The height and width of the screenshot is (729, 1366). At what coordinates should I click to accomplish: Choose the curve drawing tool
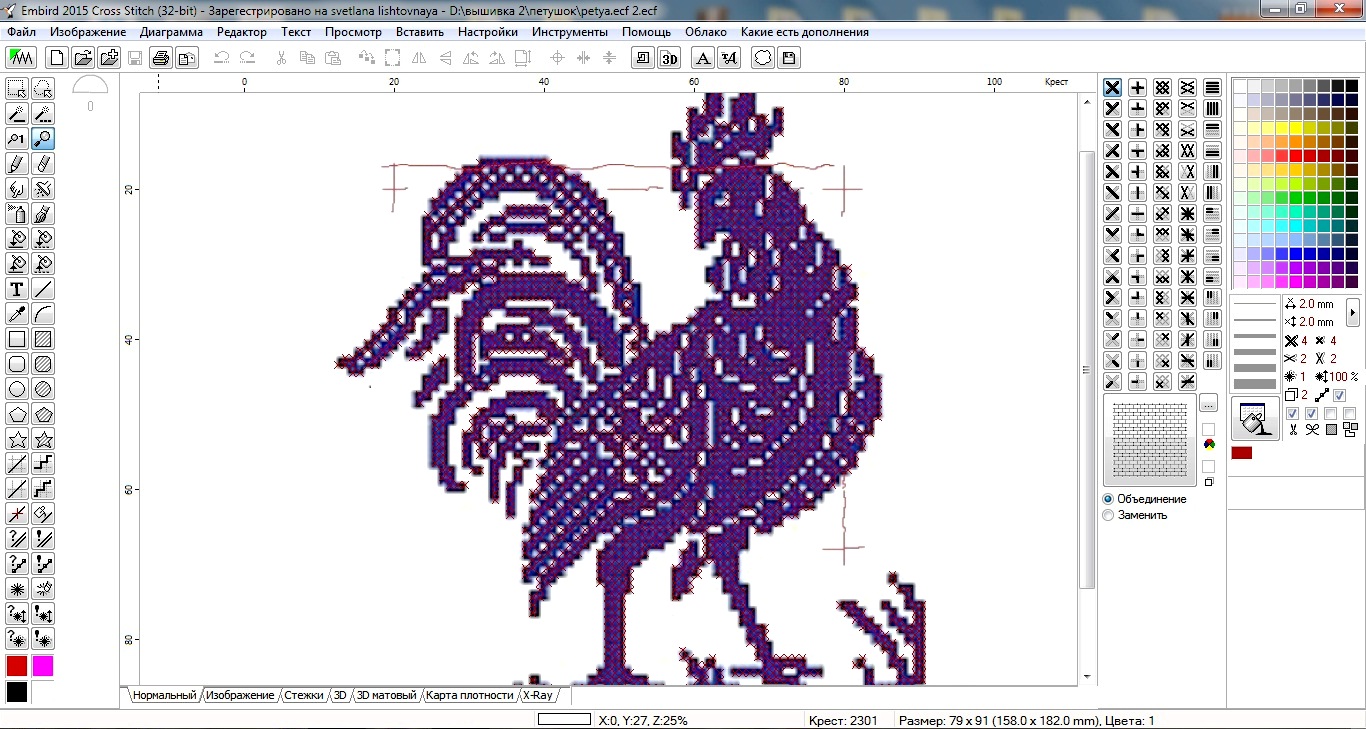pyautogui.click(x=43, y=314)
